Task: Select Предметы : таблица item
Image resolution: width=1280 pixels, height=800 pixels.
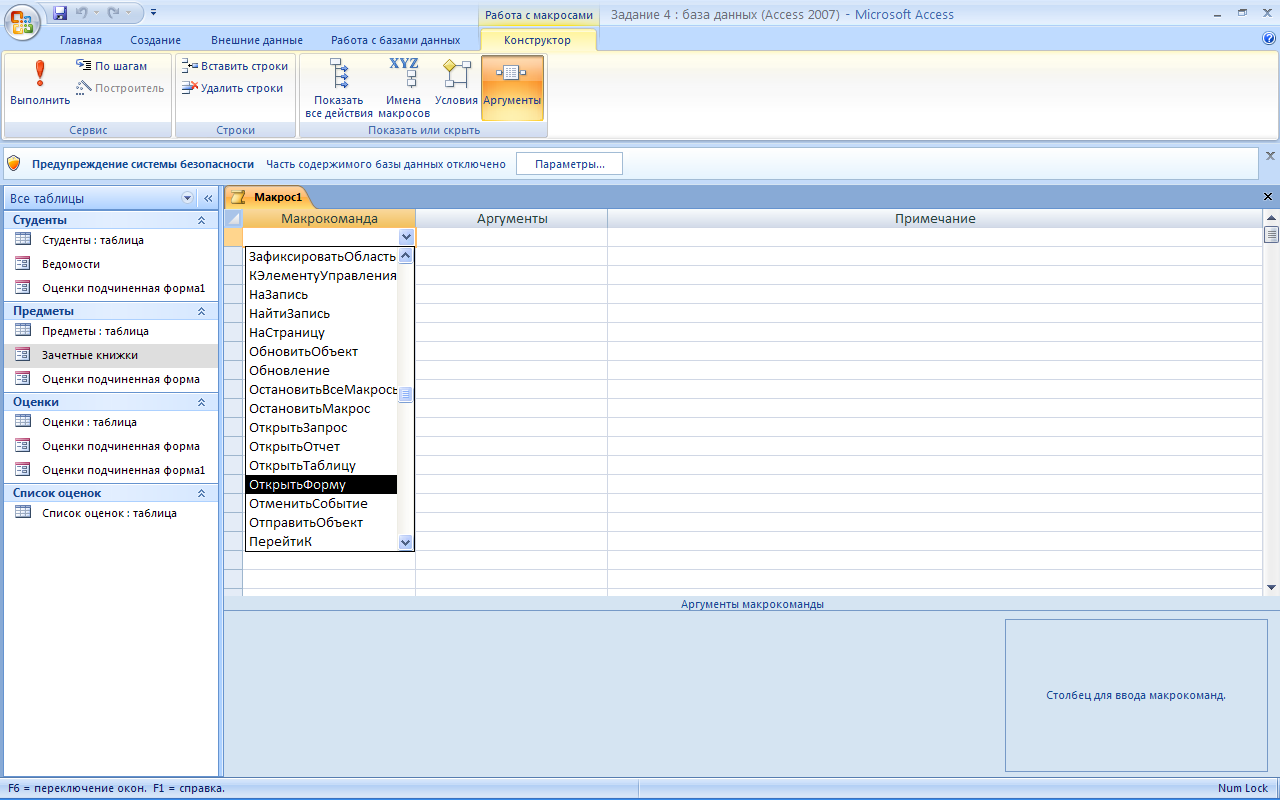Action: (x=111, y=331)
